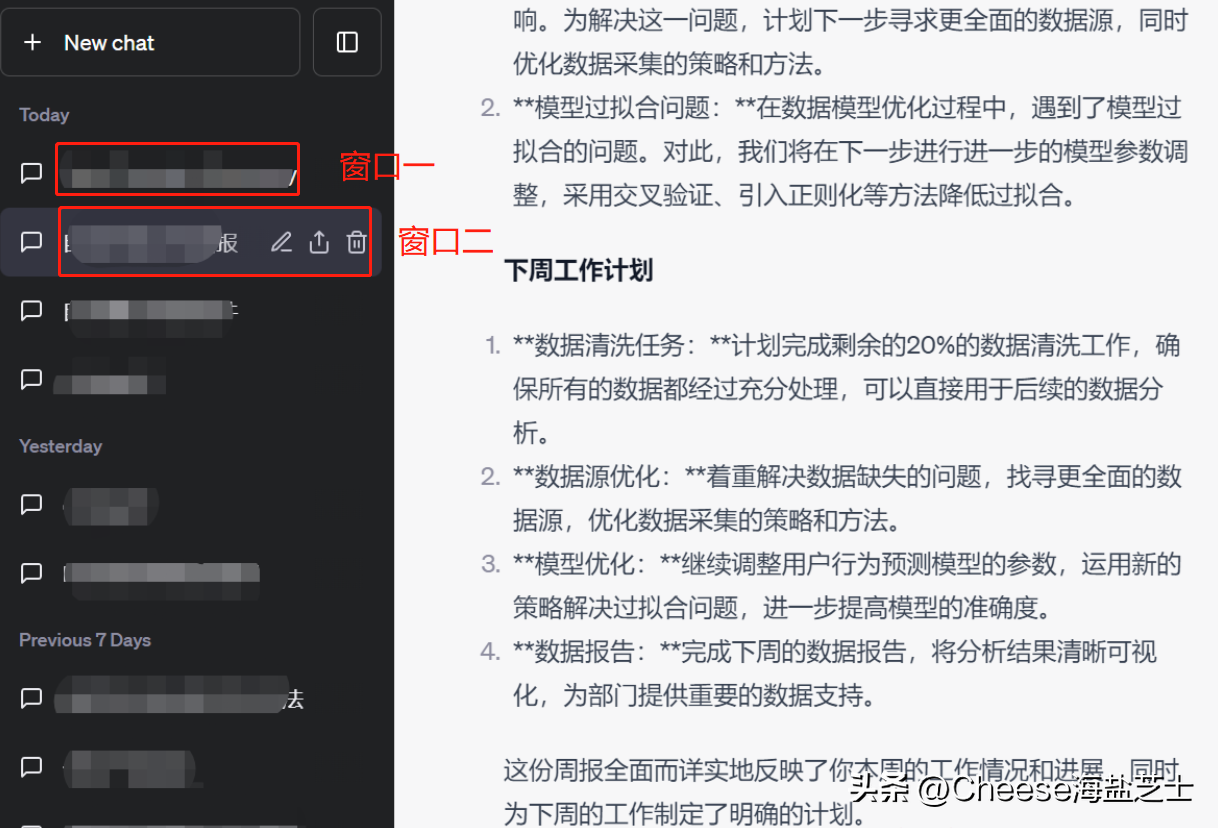Click the chat icon of first Yesterday chat
This screenshot has width=1218, height=828.
(31, 505)
